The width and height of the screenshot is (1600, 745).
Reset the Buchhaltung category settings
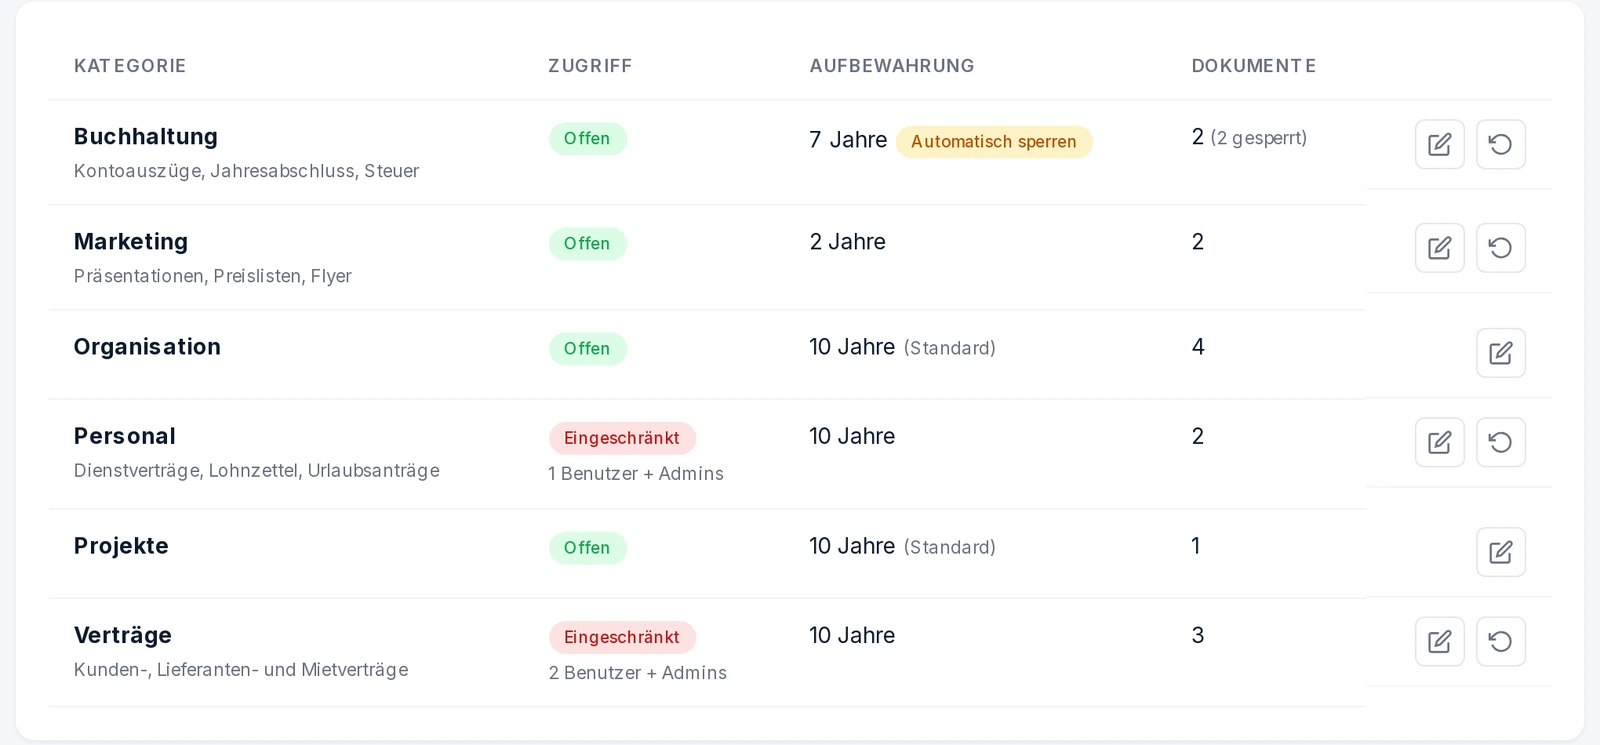1500,144
